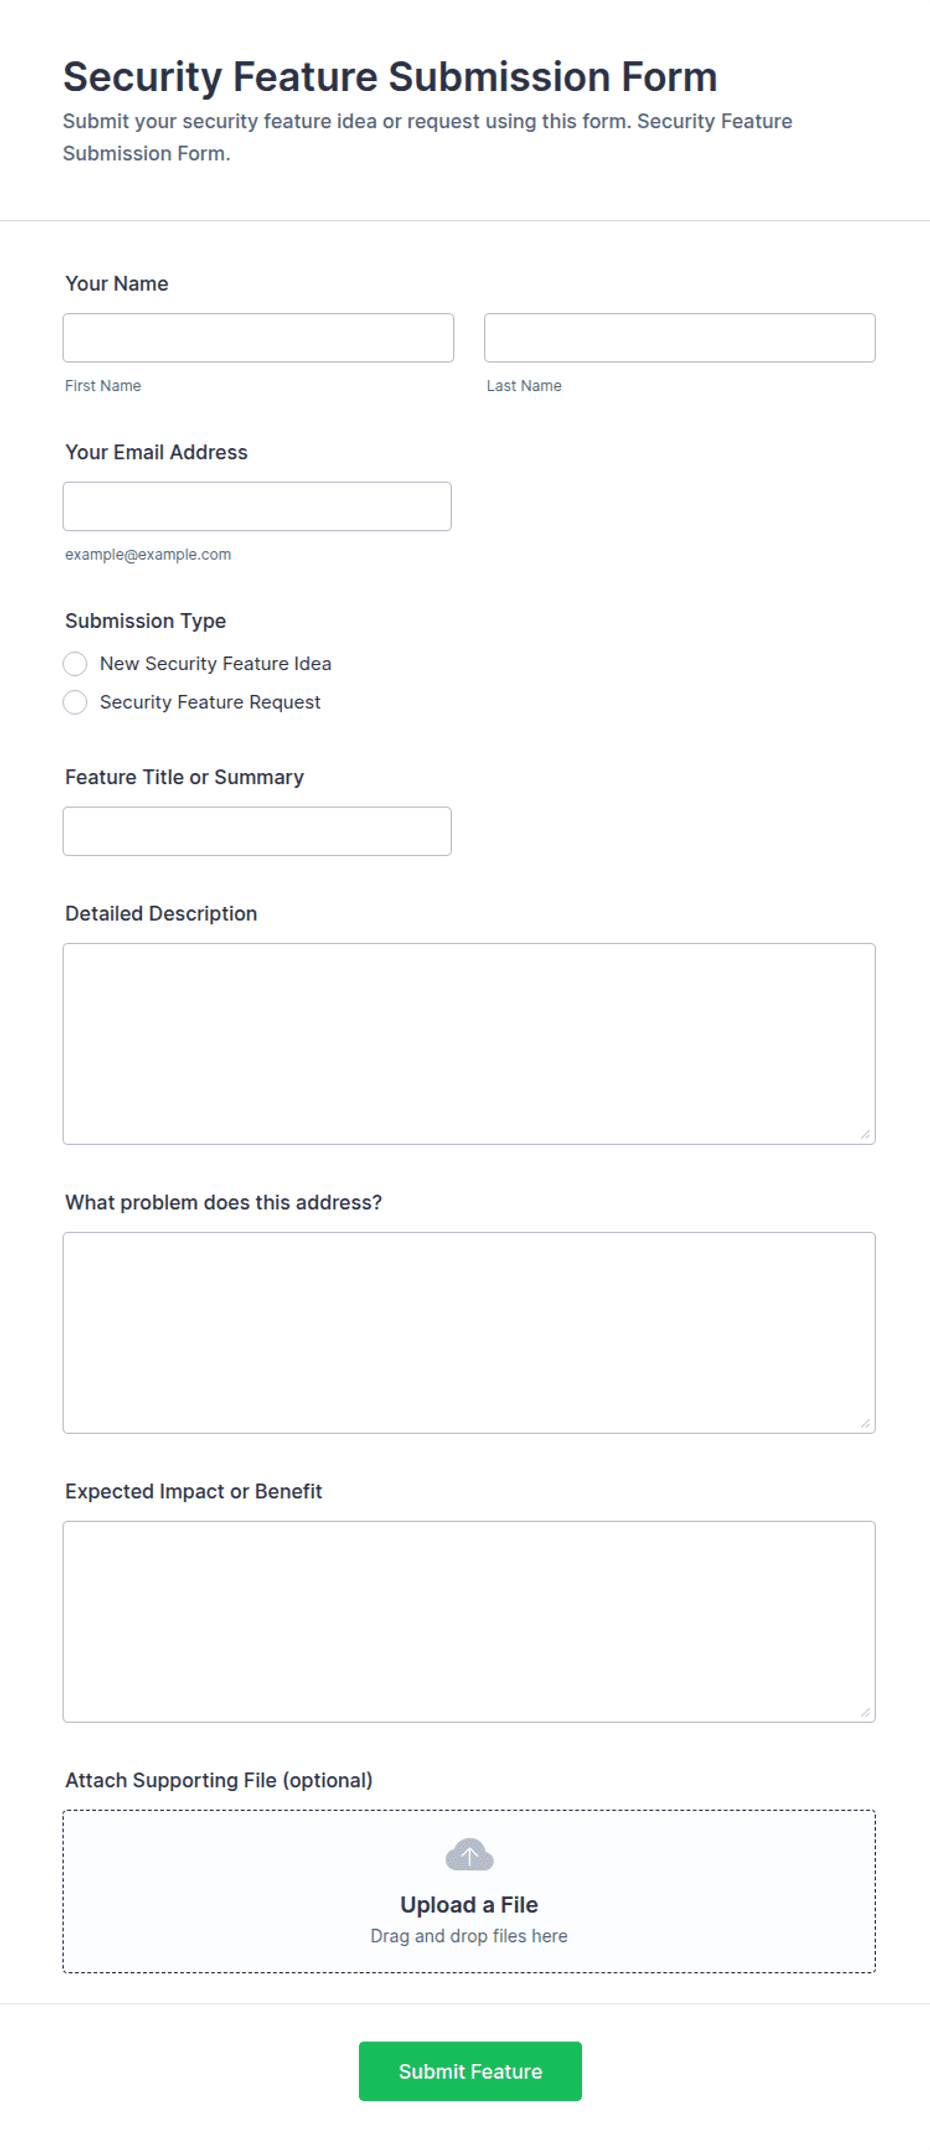
Task: Click the Your Email Address label
Action: point(156,452)
